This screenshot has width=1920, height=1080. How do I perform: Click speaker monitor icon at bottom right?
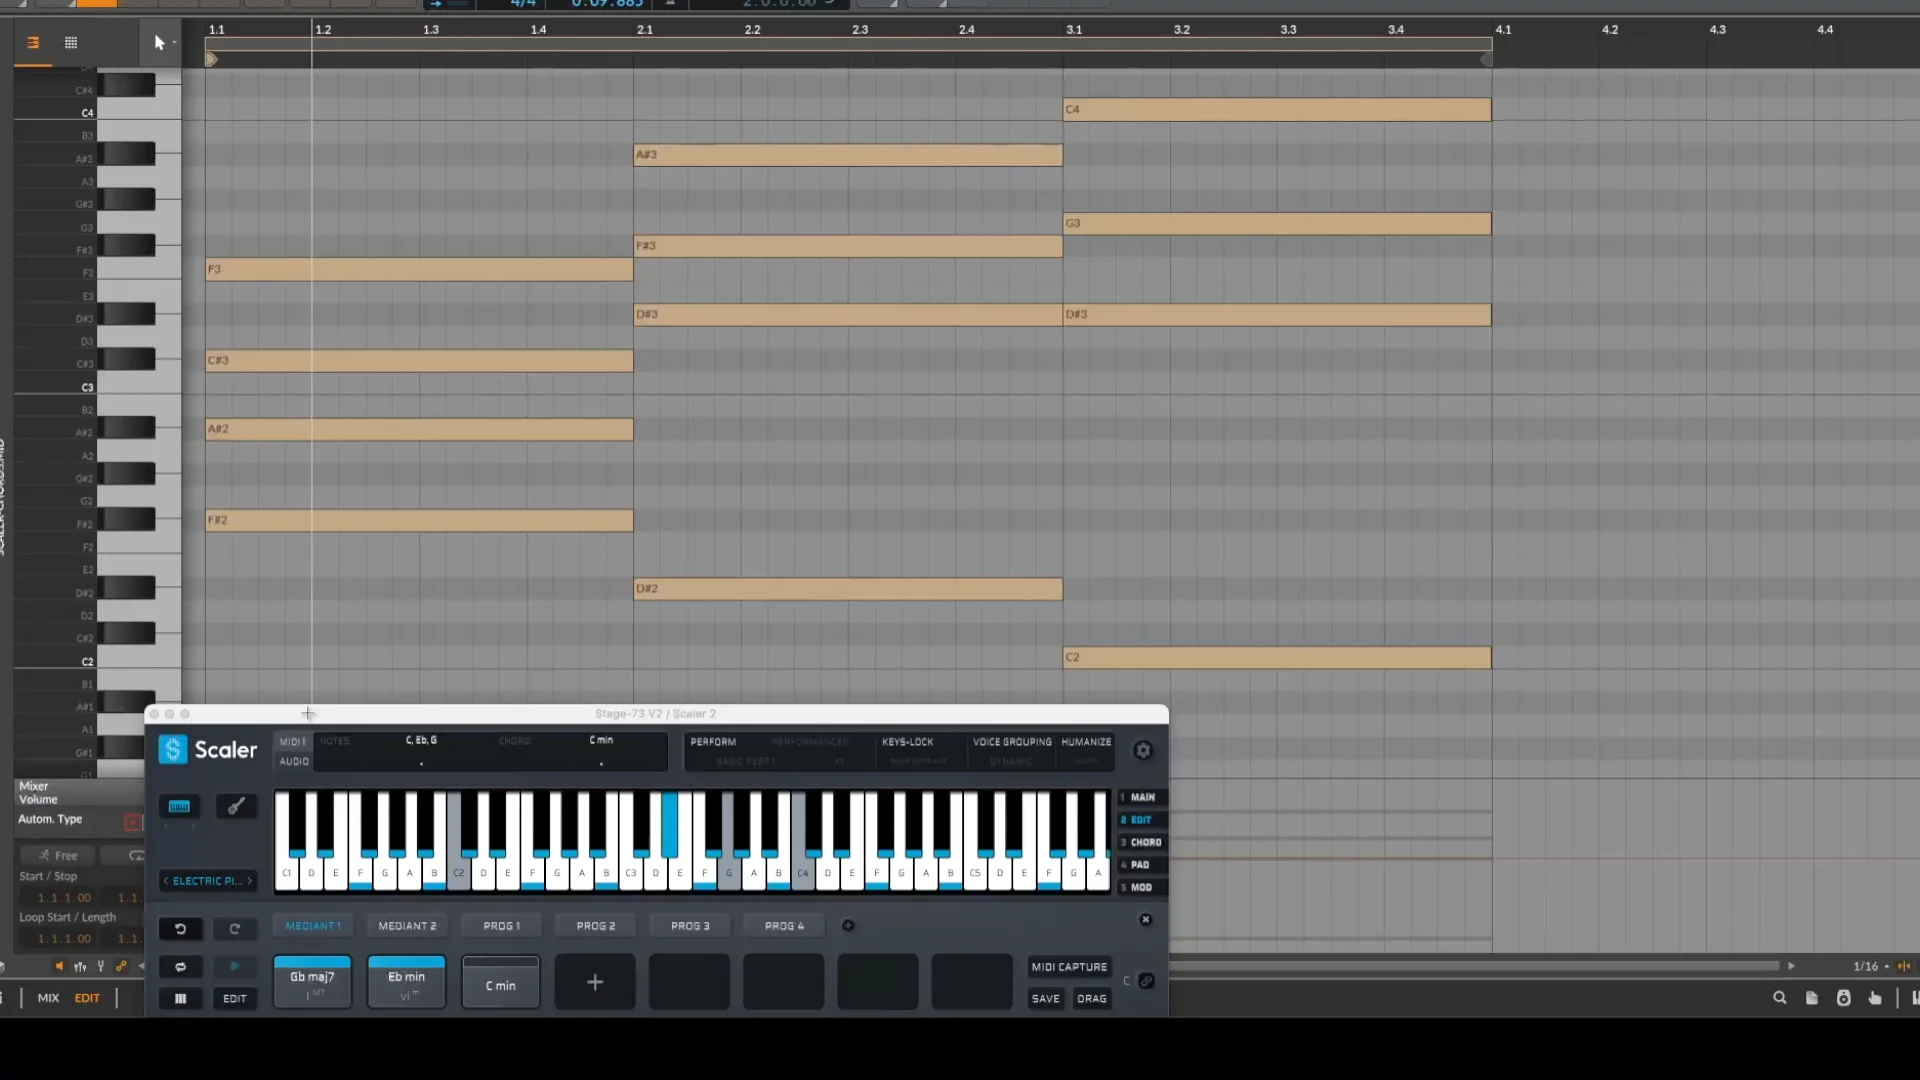tap(1844, 998)
